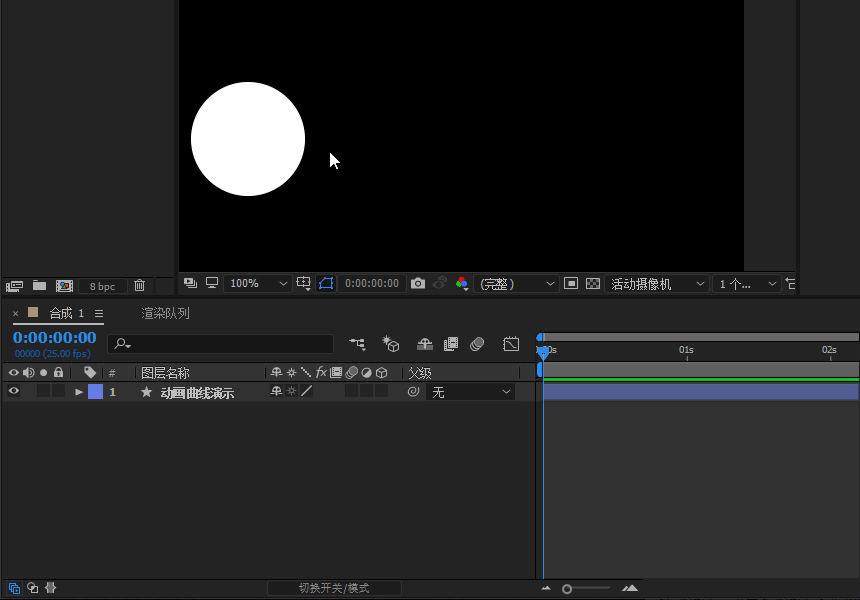Open the 1 个... view layout dropdown
860x600 pixels.
[747, 284]
